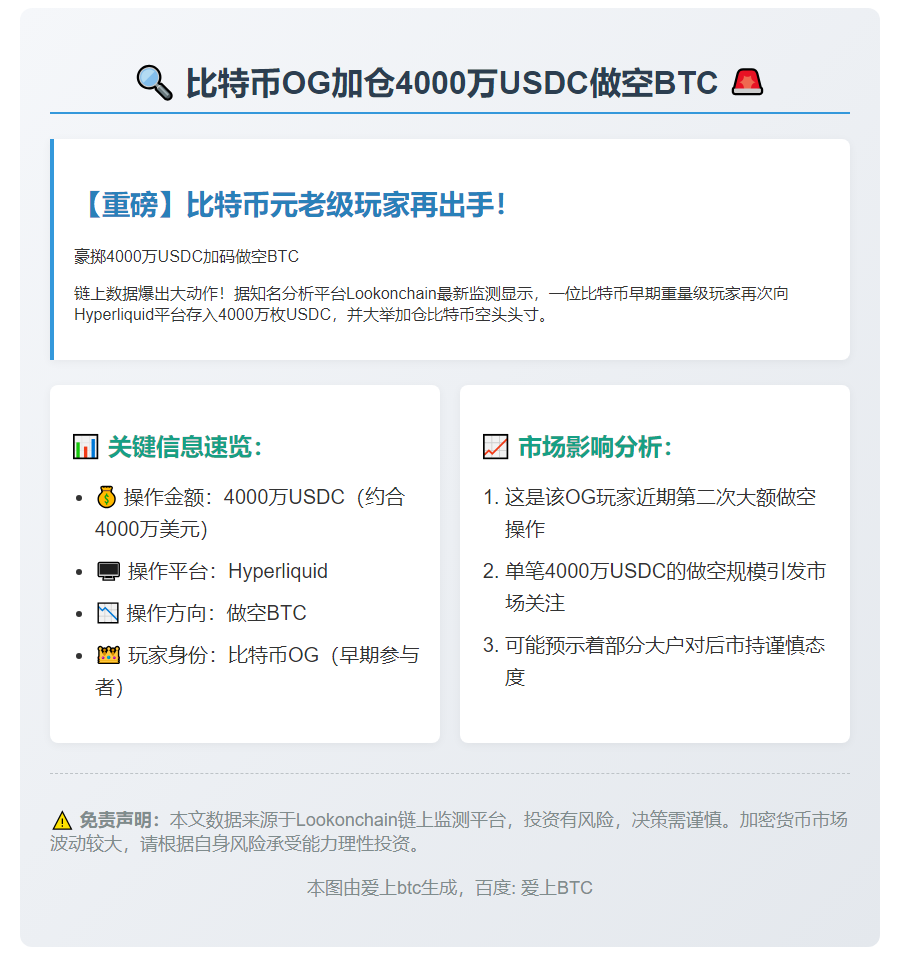Click the warning triangle icon beside 免责声明
This screenshot has width=900, height=978.
[62, 820]
